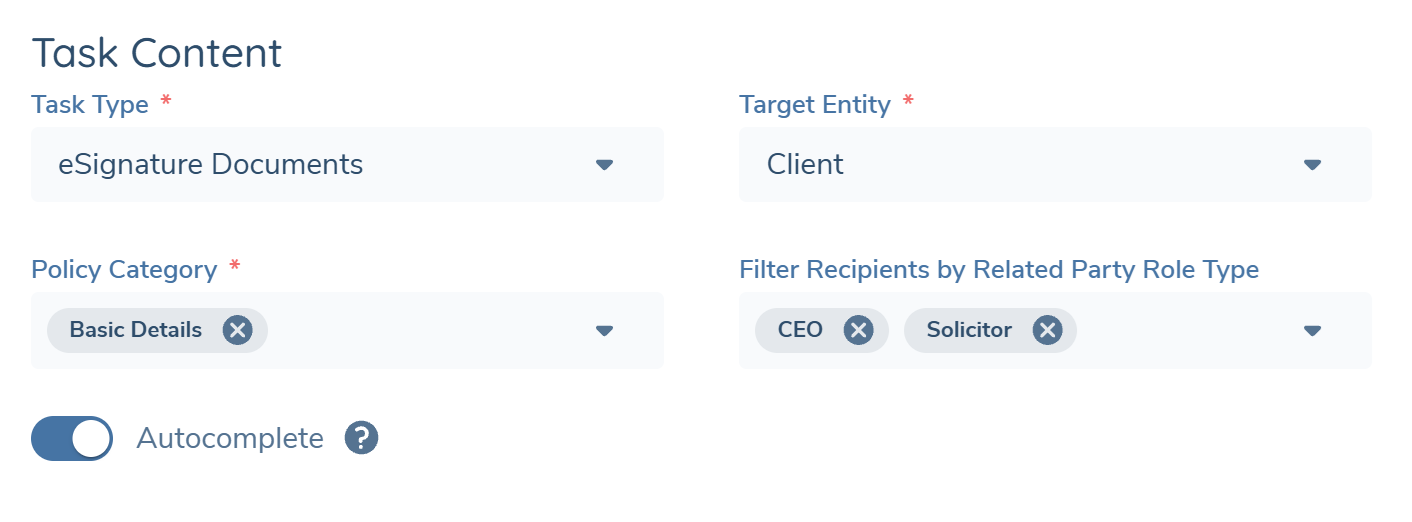Image resolution: width=1412 pixels, height=522 pixels.
Task: Remove the CEO role chip
Action: tap(858, 330)
